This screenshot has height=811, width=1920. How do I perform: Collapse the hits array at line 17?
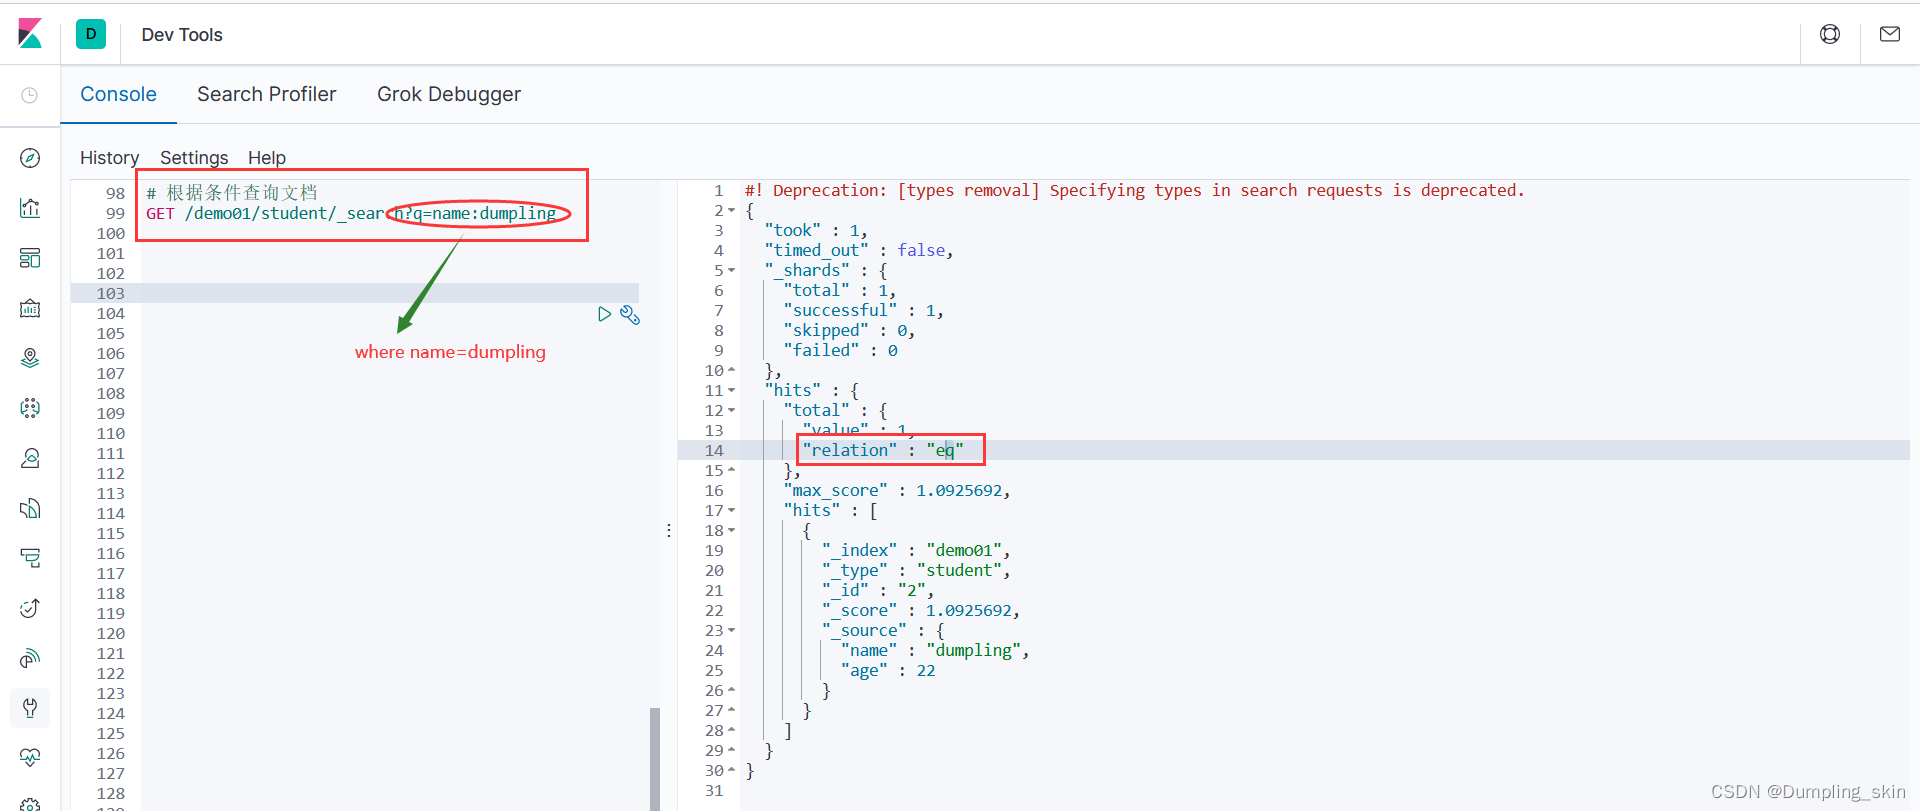732,511
